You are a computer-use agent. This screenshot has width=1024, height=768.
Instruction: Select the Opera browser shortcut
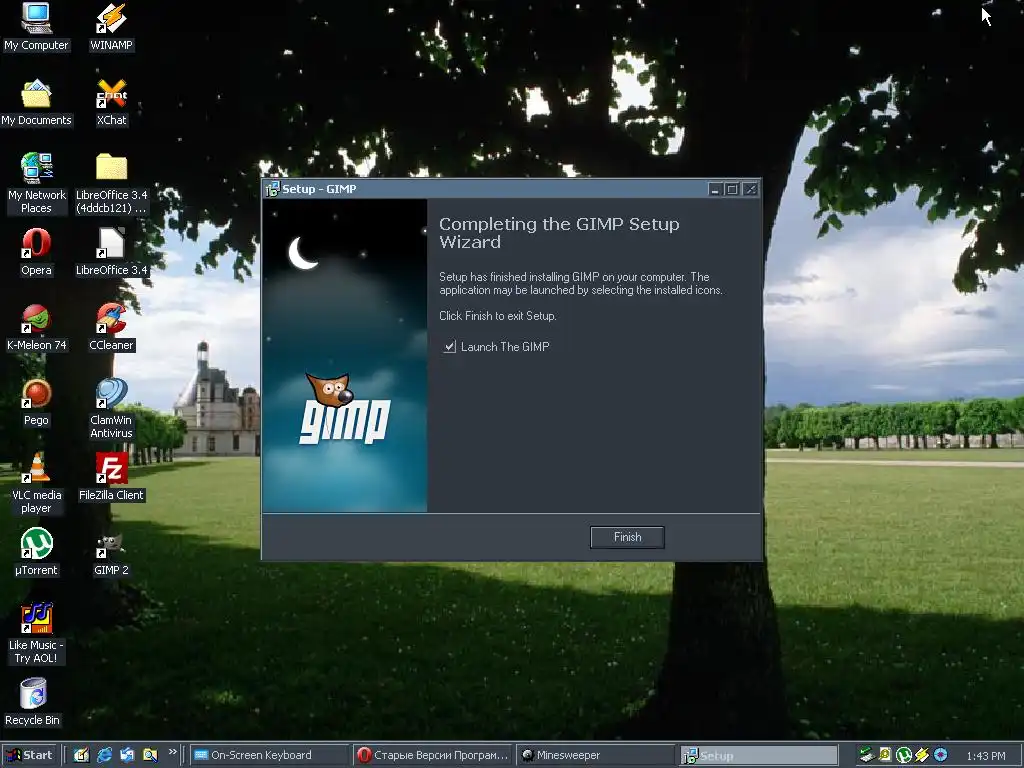click(36, 252)
